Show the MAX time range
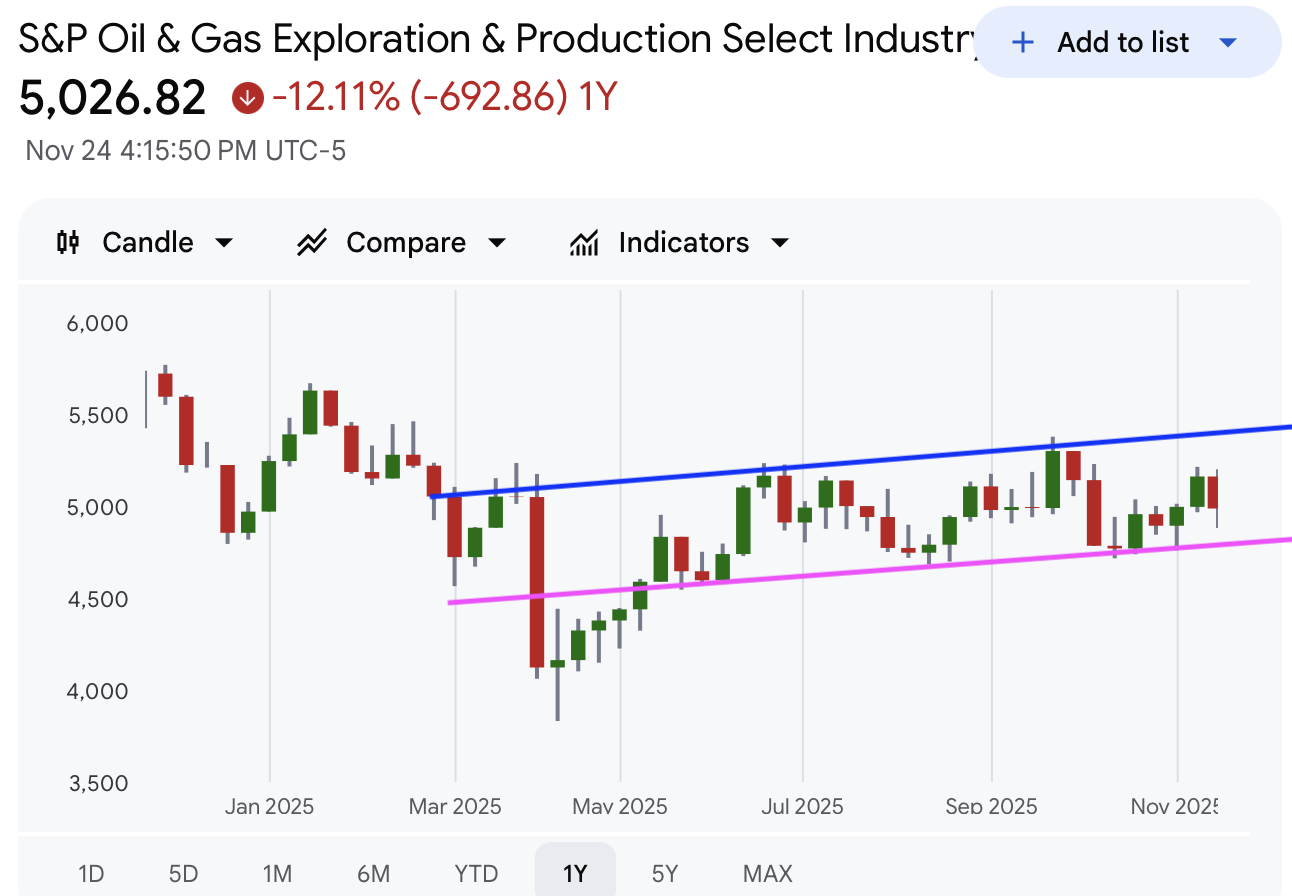The image size is (1292, 896). pyautogui.click(x=767, y=873)
